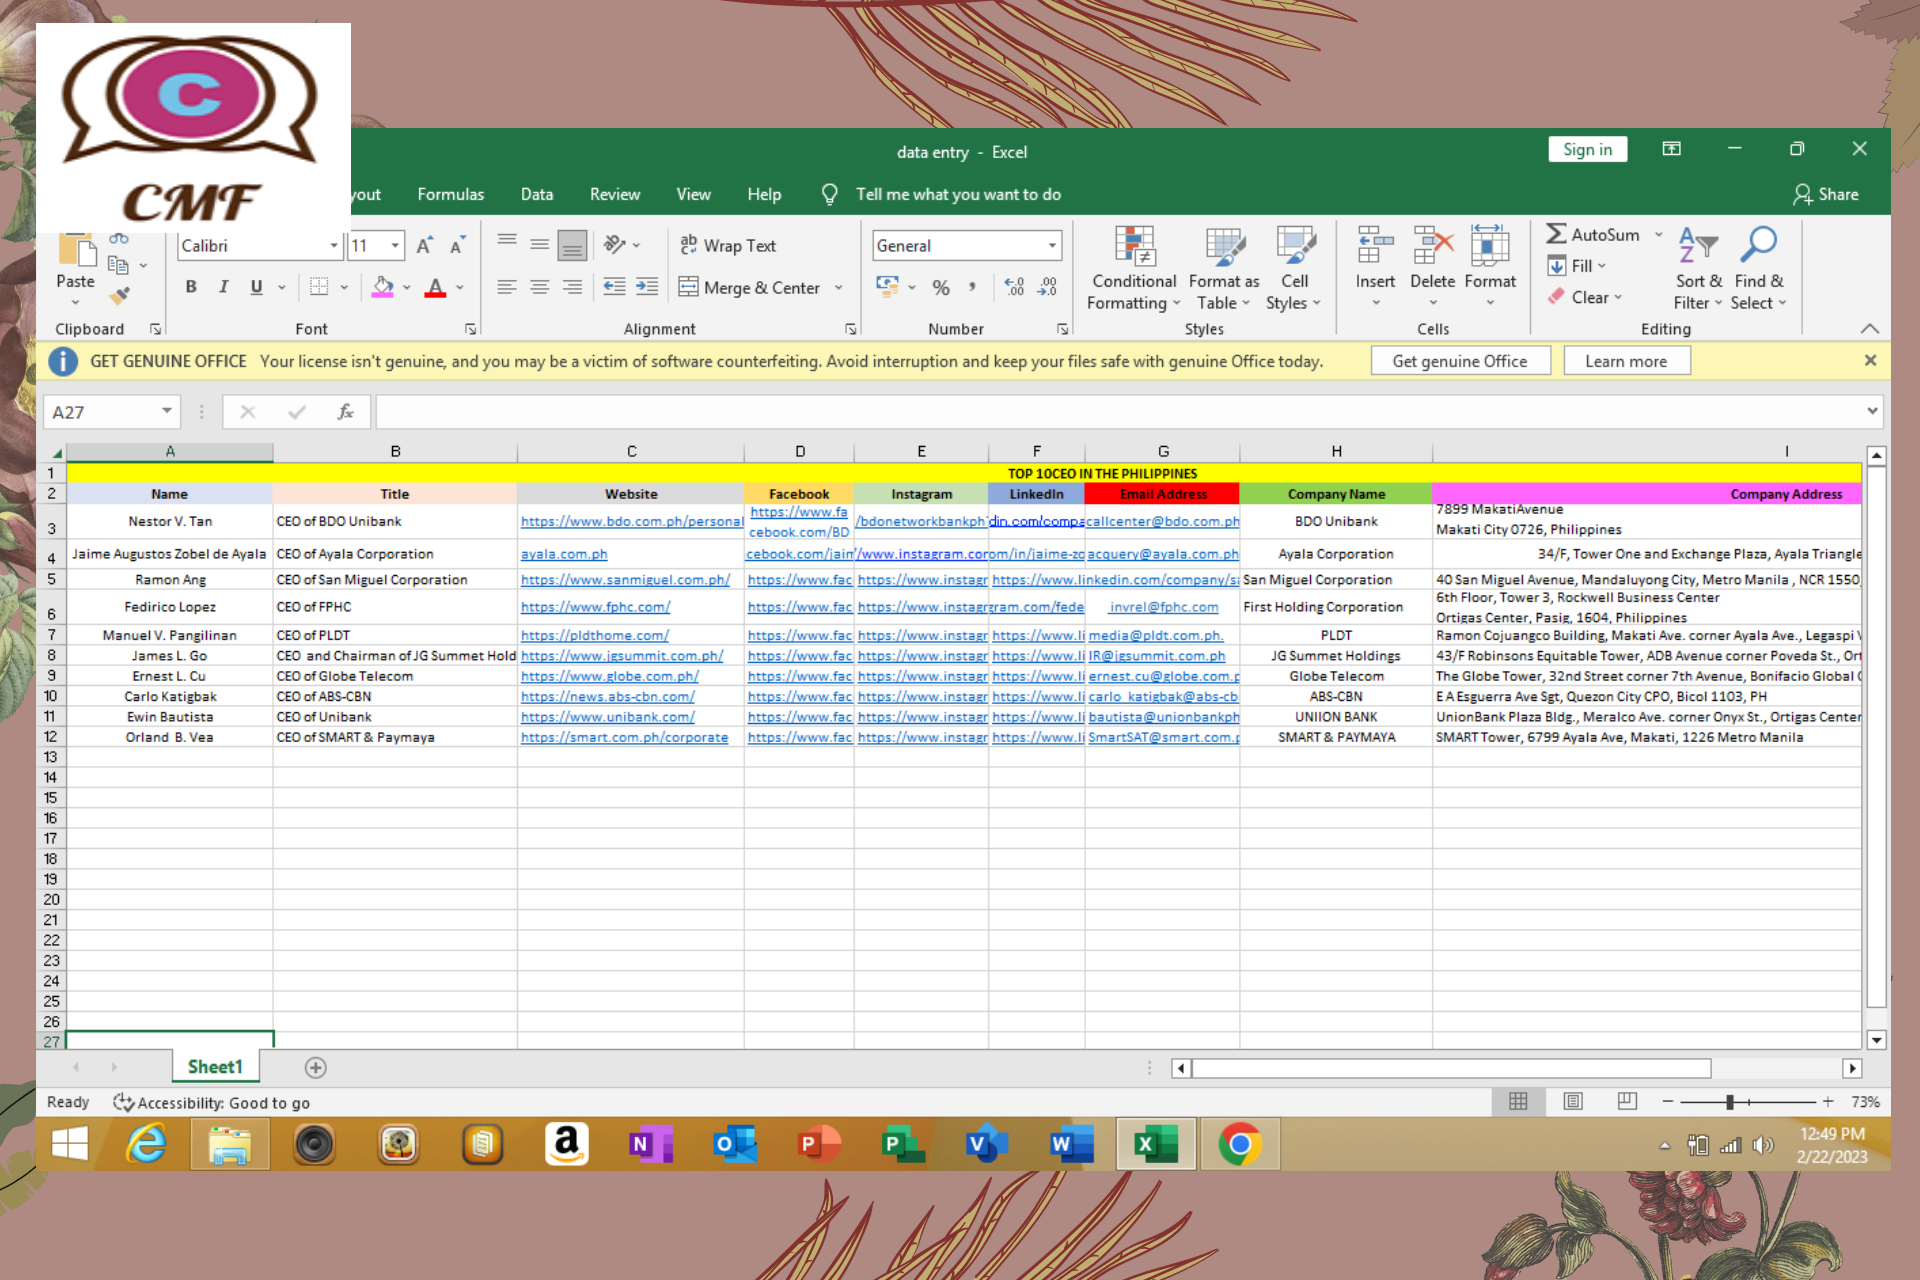
Task: Open the General number format dropdown
Action: 1052,246
